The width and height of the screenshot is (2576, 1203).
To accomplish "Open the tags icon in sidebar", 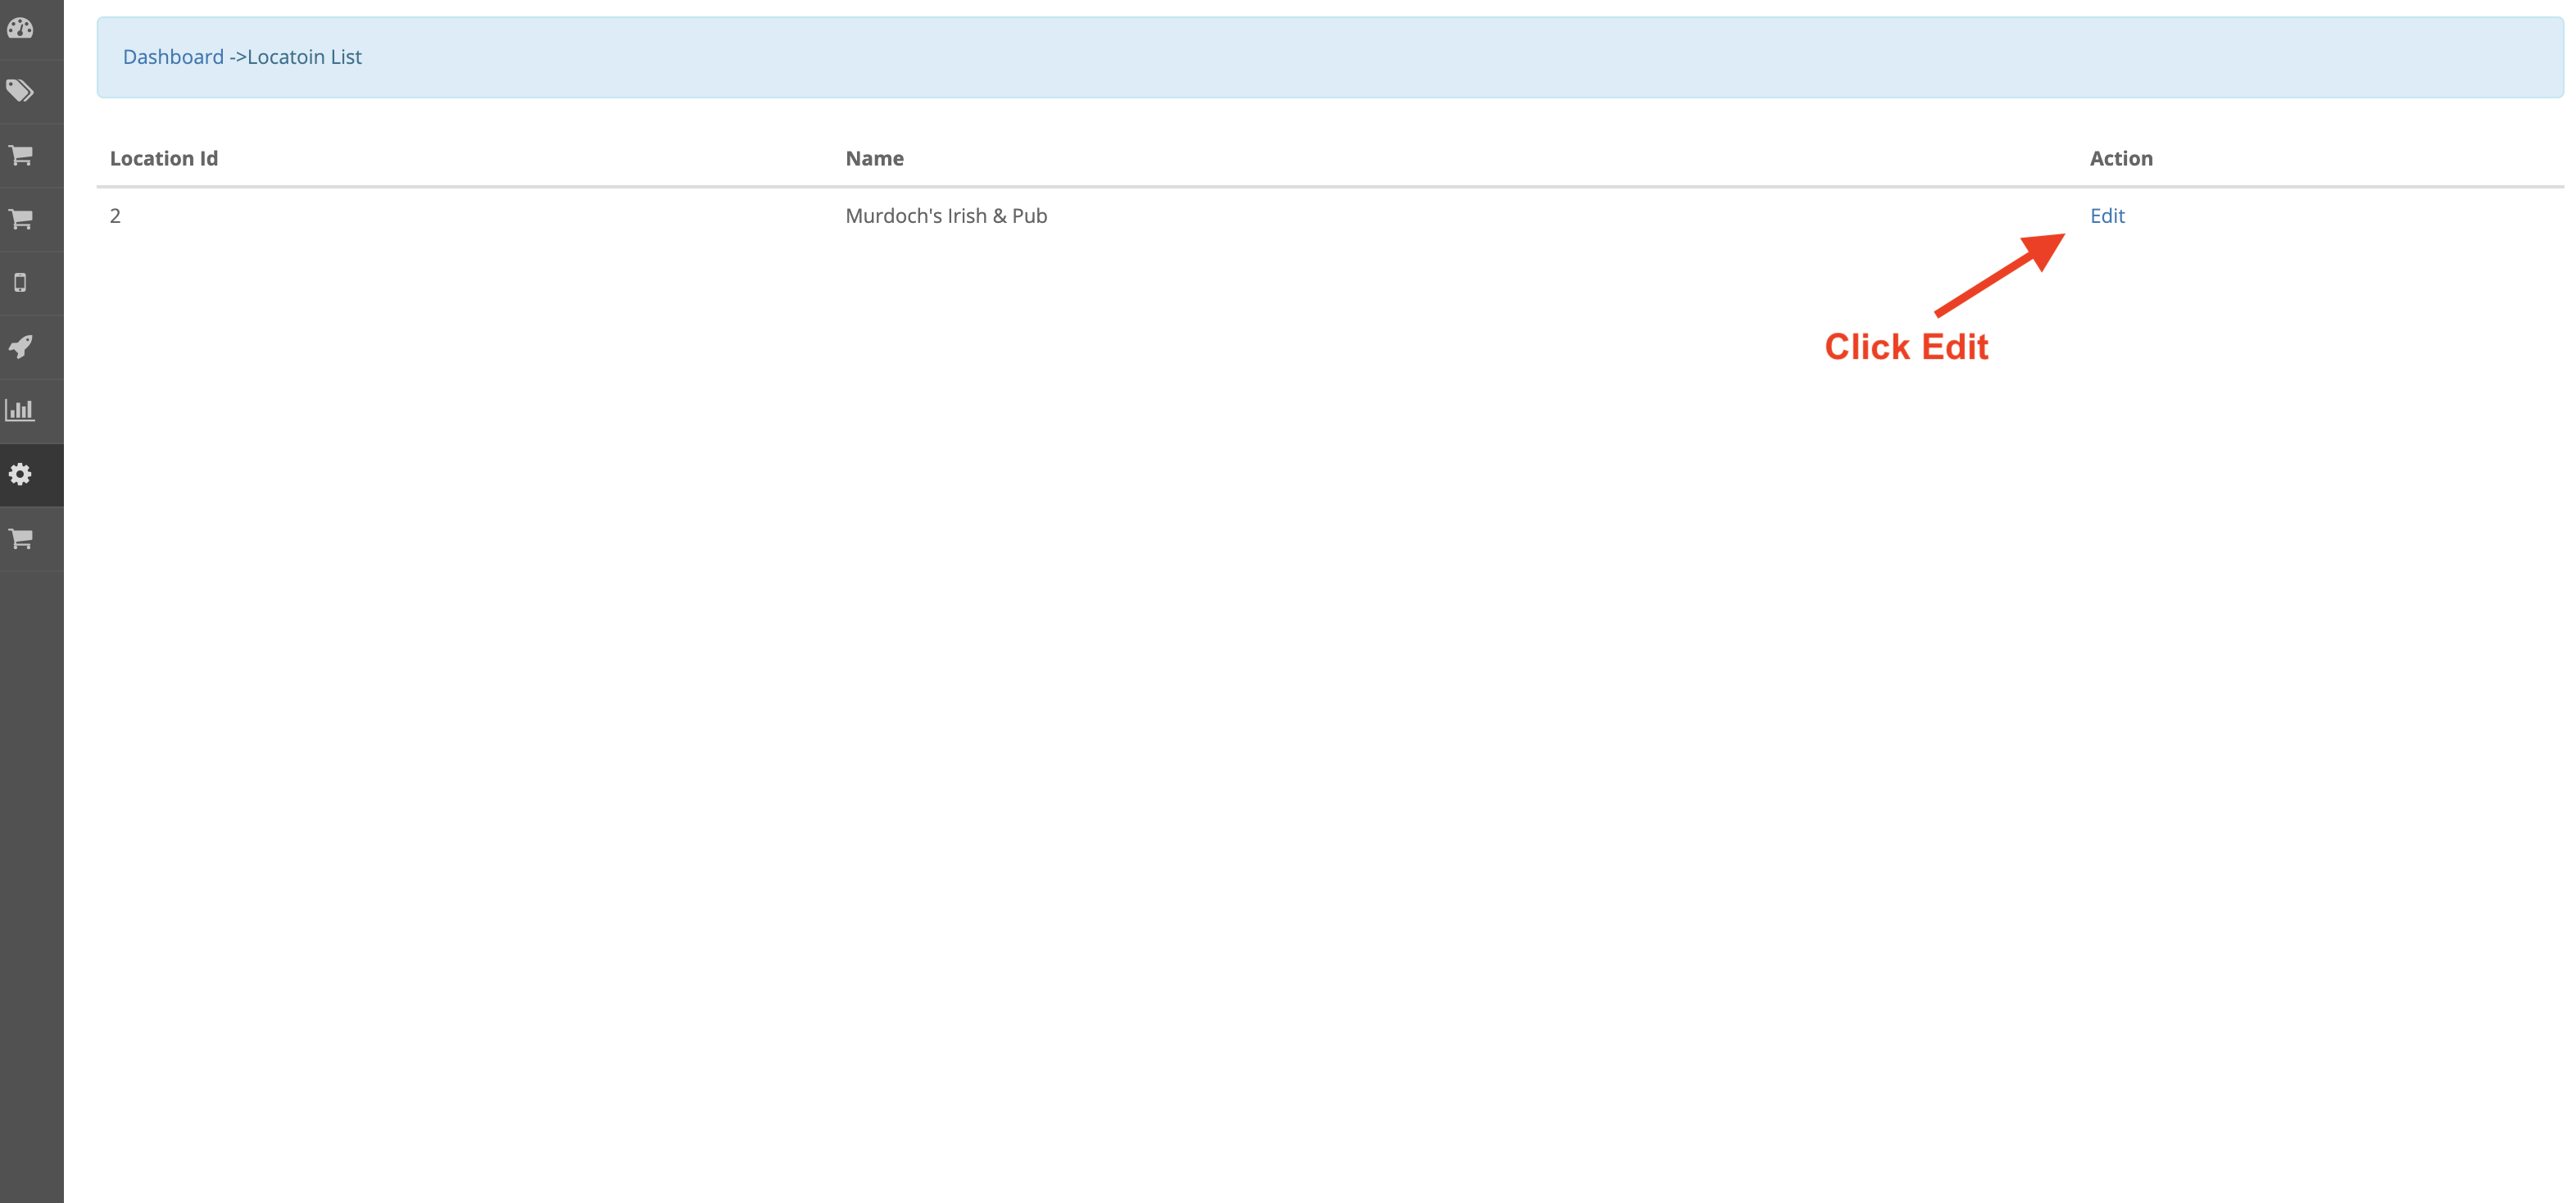I will click(x=20, y=91).
